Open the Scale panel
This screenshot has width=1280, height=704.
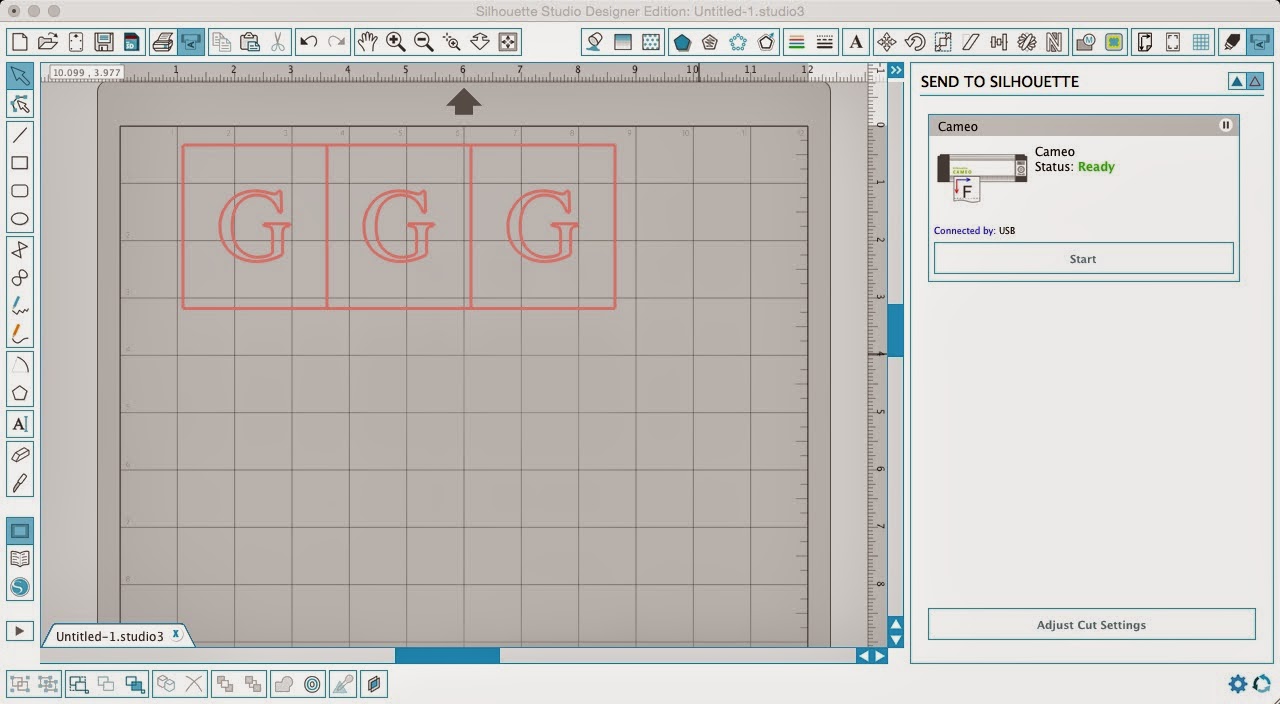click(x=941, y=42)
